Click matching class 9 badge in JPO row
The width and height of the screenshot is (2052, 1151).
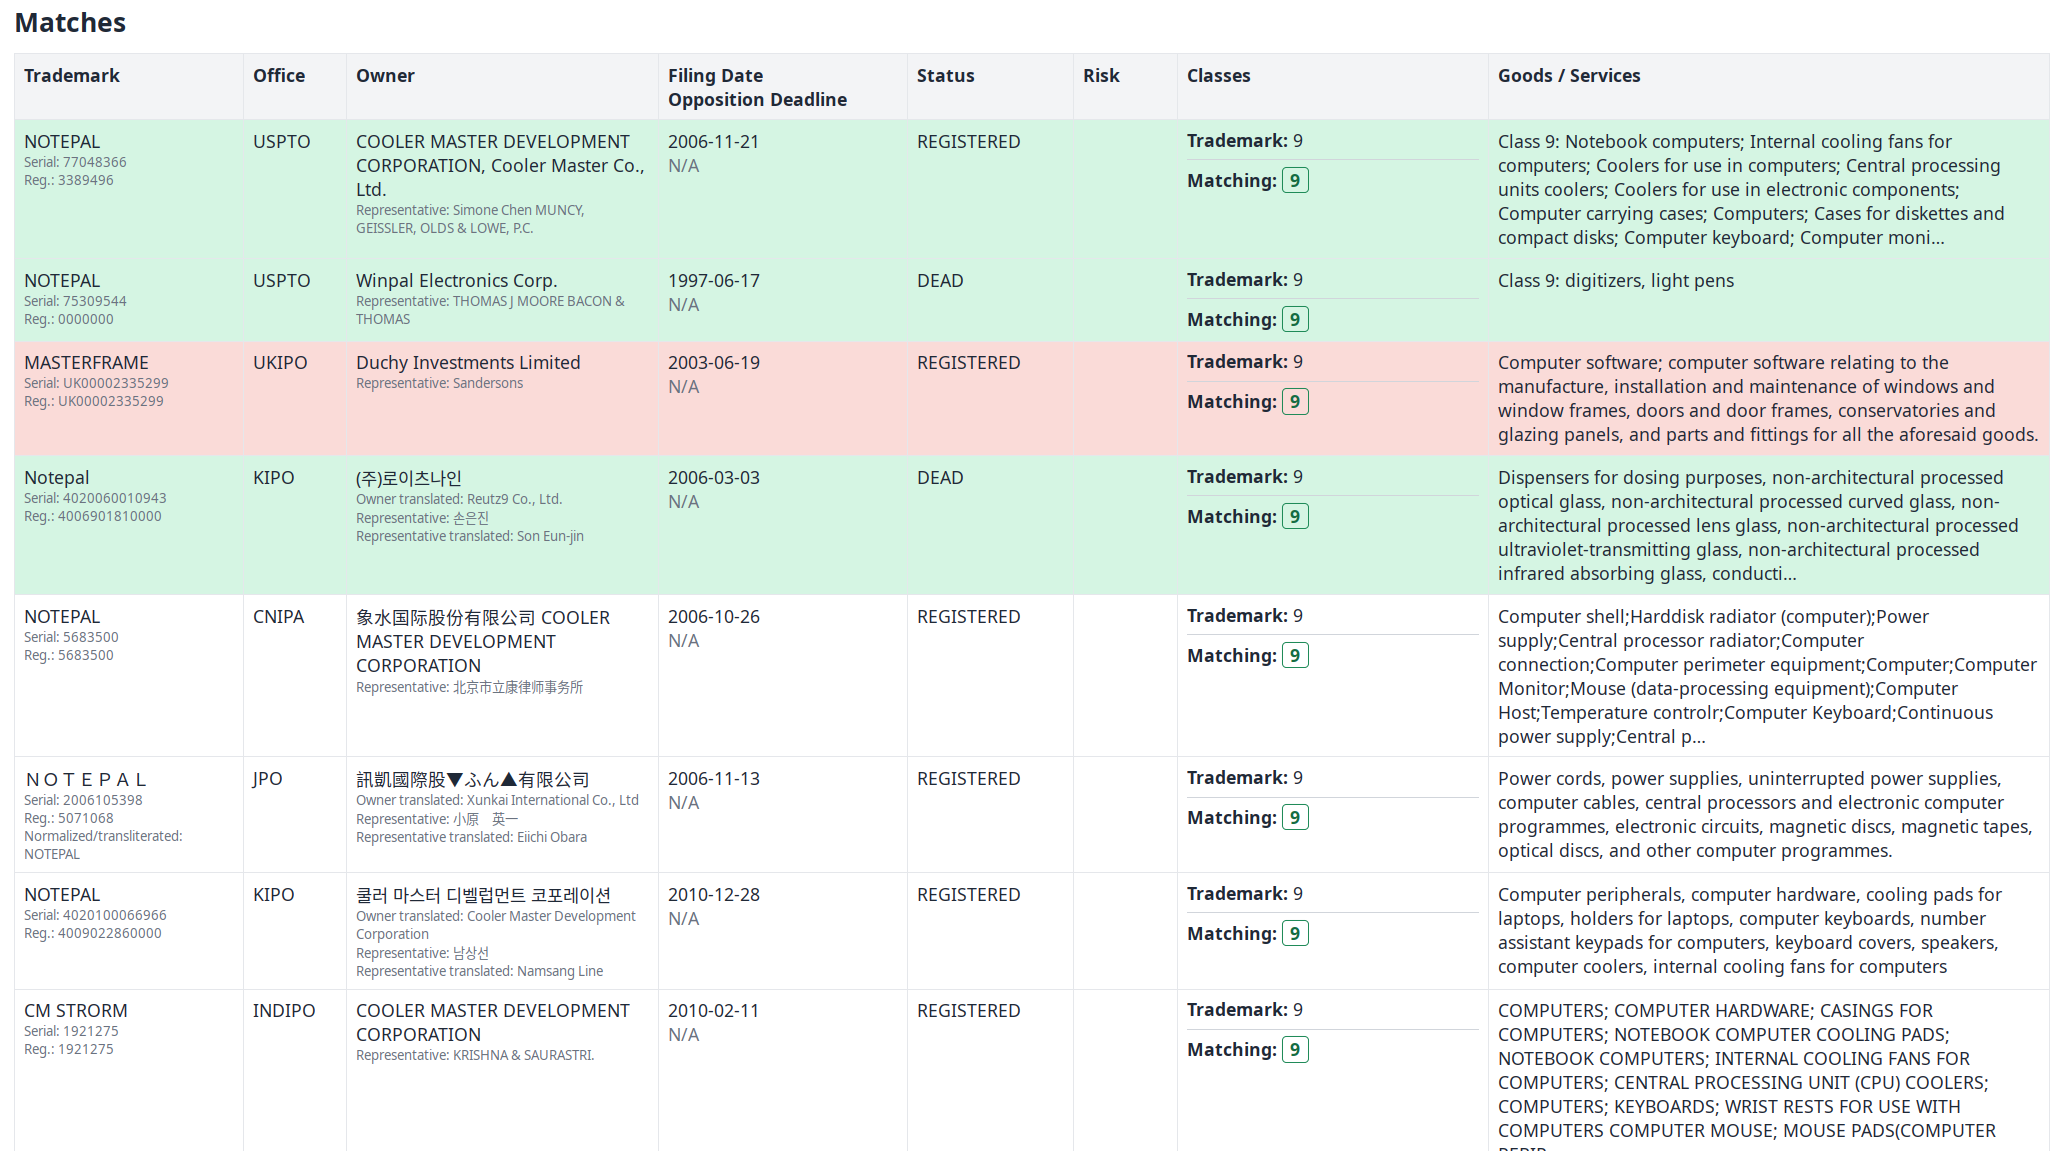pos(1295,818)
